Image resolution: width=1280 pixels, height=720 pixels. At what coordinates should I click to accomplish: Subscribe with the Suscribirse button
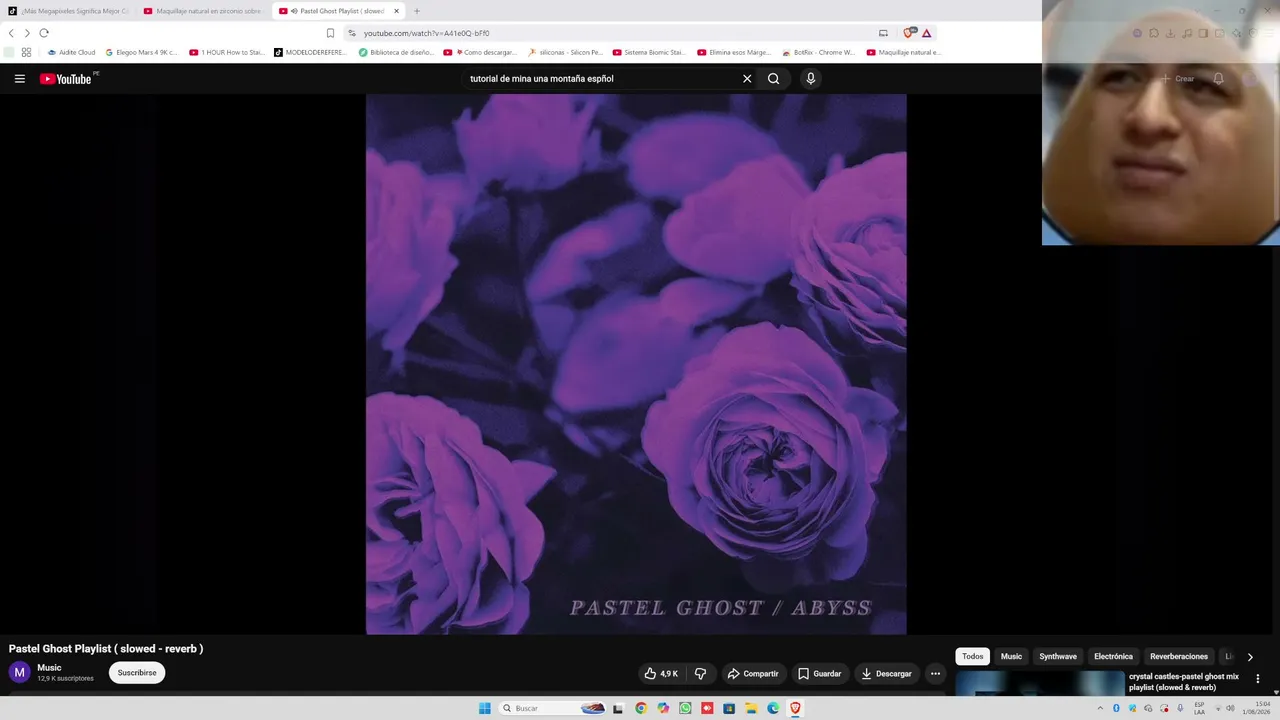pyautogui.click(x=137, y=673)
